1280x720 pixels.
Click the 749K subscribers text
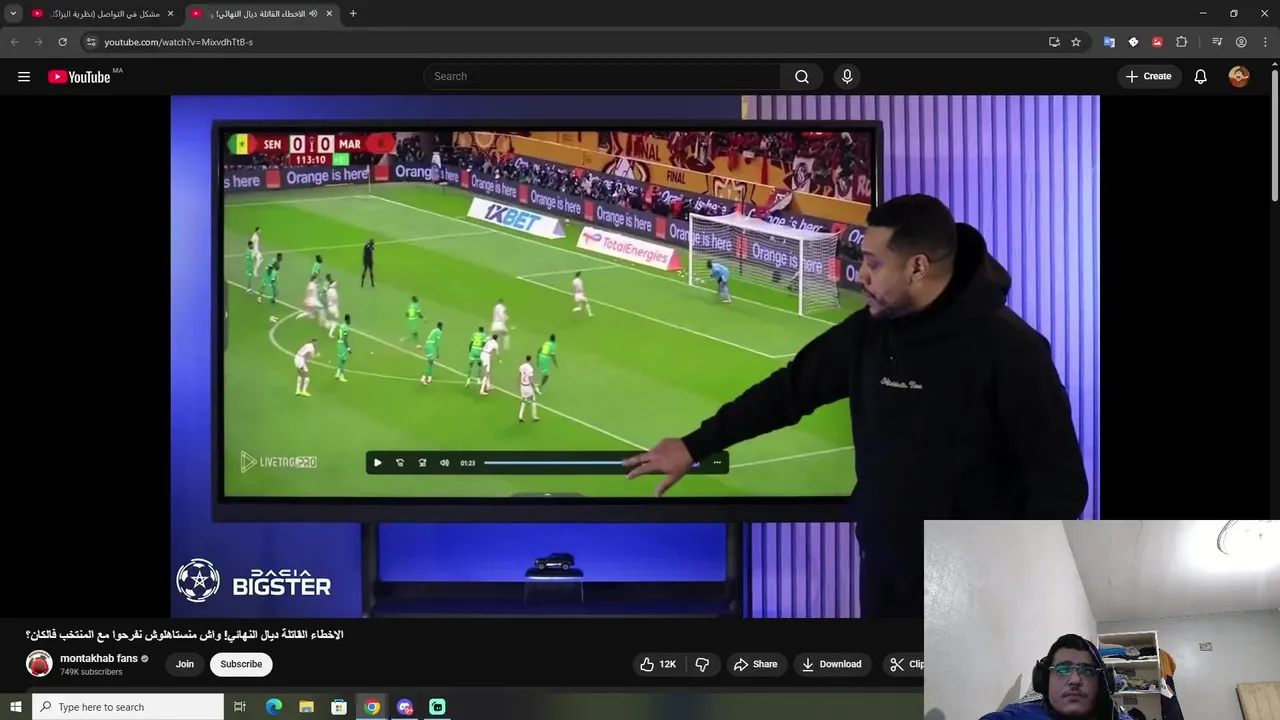[91, 672]
